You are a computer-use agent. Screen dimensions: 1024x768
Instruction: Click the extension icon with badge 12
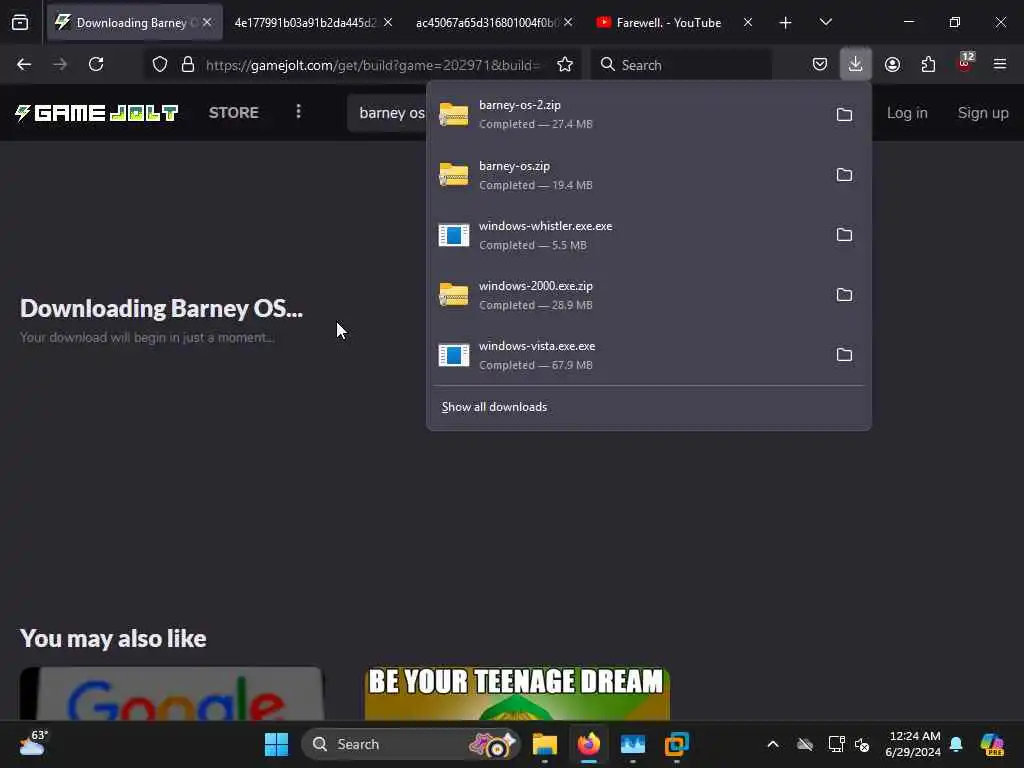(965, 63)
